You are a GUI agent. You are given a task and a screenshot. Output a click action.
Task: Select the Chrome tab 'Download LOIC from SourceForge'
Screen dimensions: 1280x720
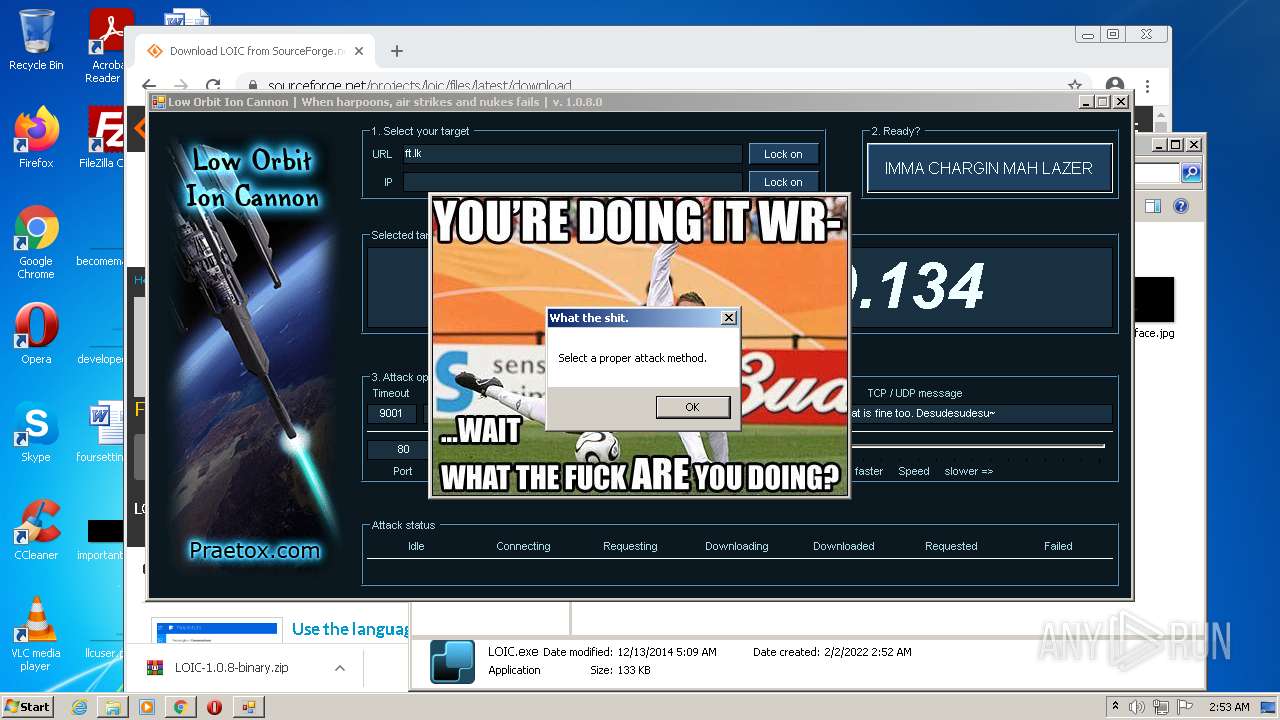click(x=256, y=51)
